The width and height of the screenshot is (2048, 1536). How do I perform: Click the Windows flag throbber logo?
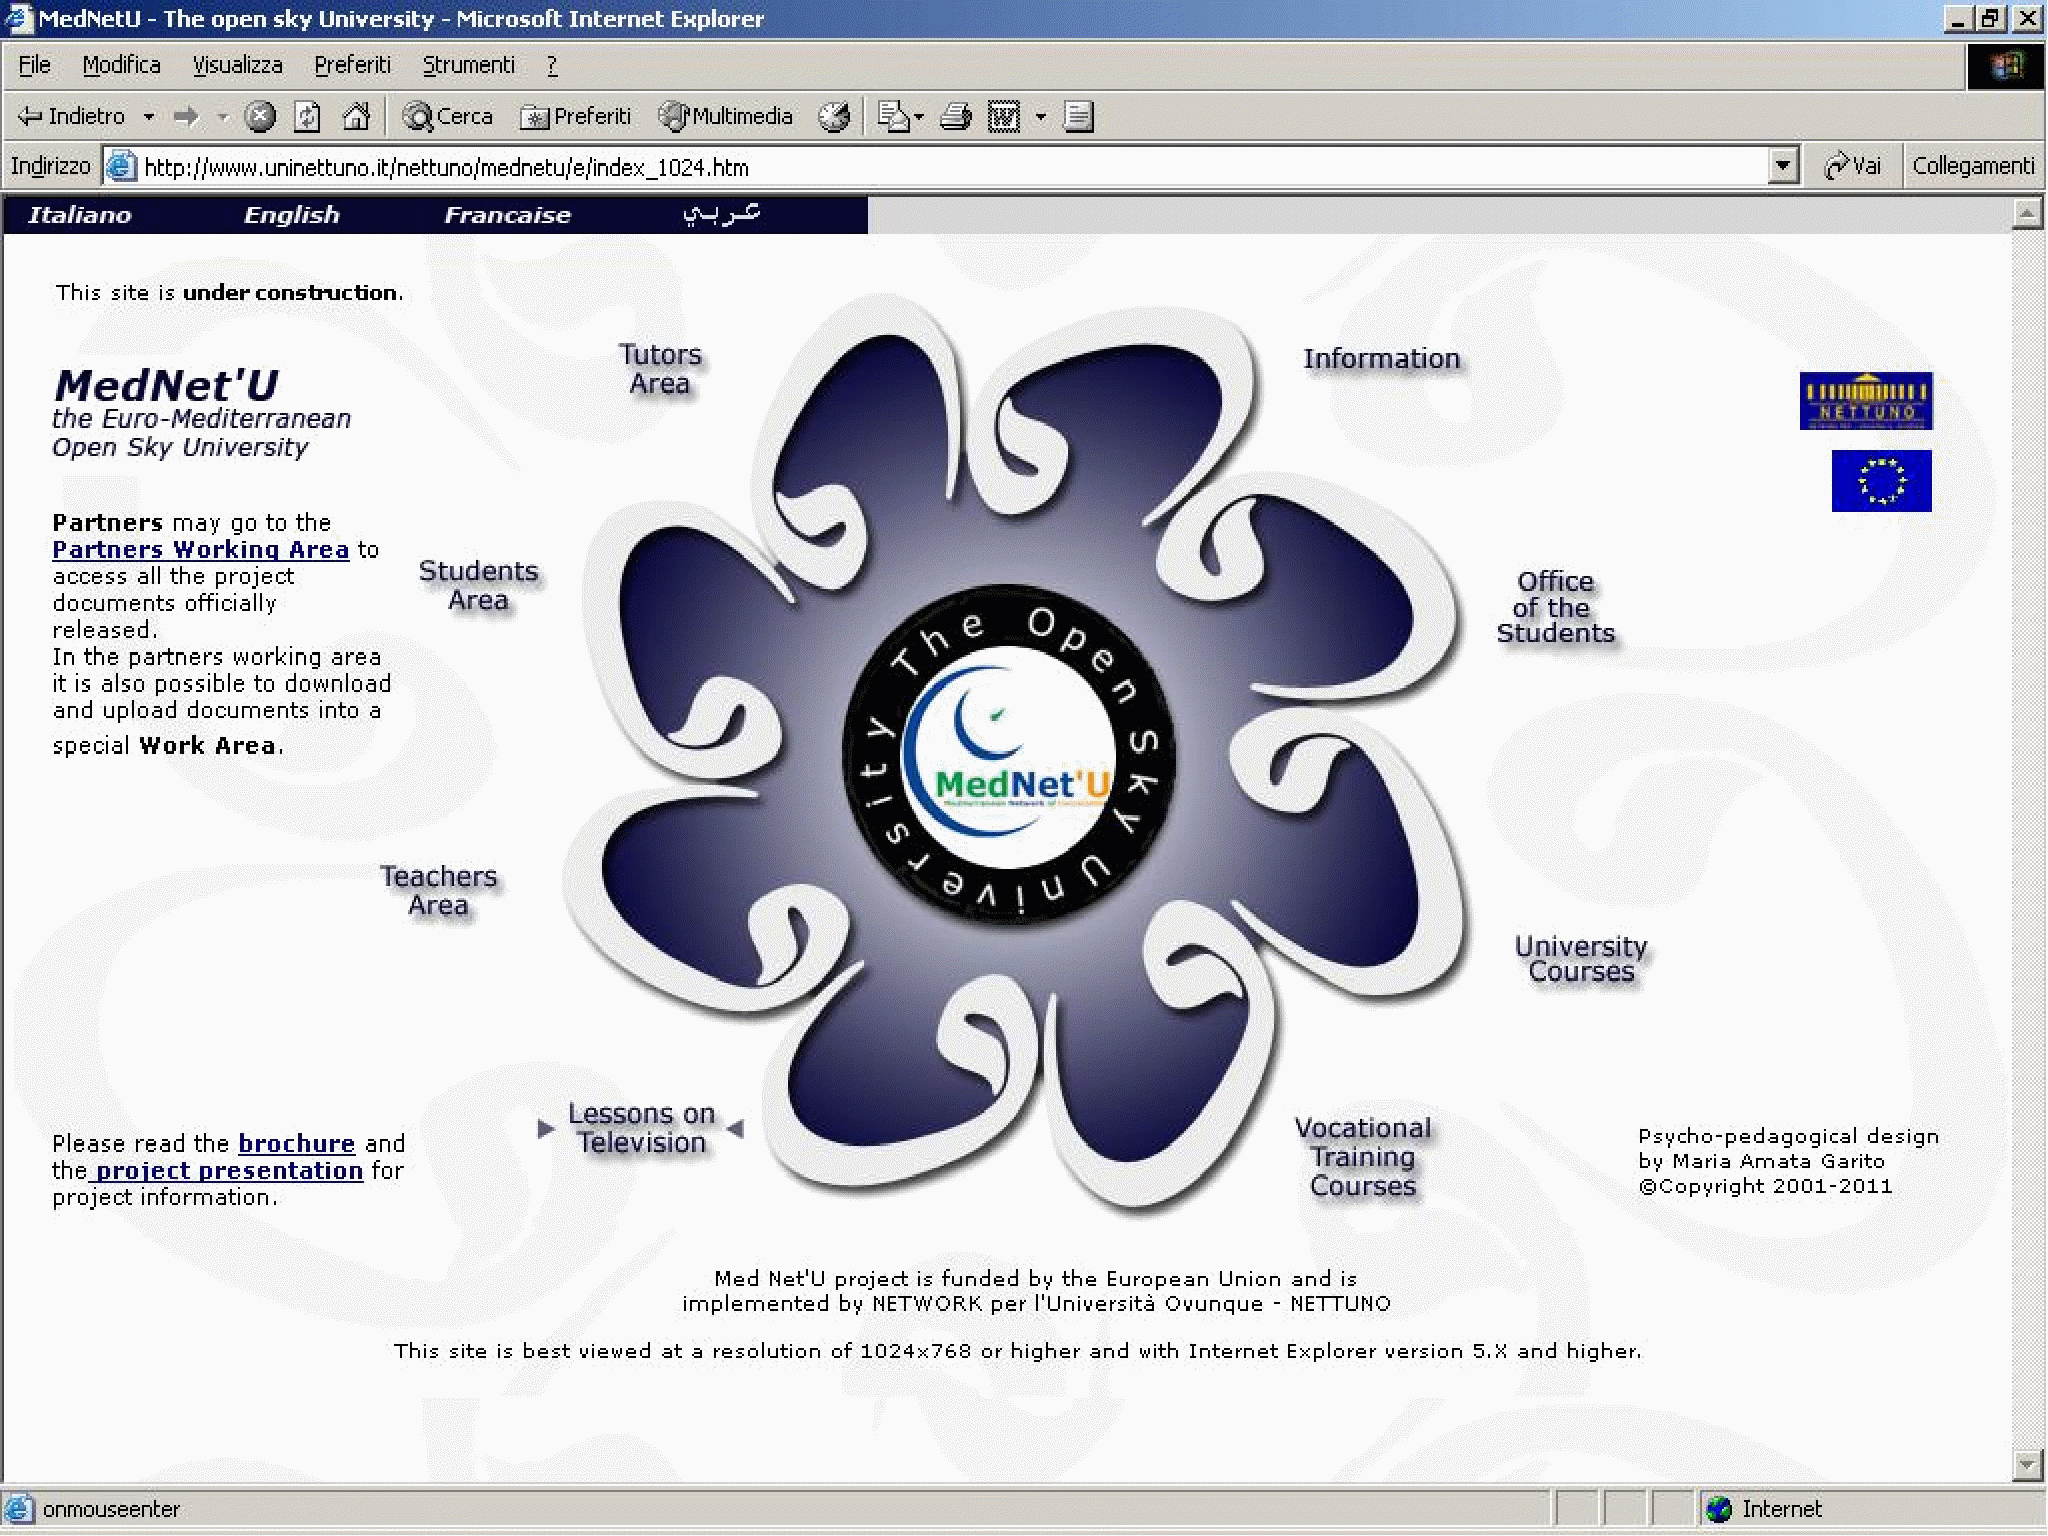(x=2005, y=67)
